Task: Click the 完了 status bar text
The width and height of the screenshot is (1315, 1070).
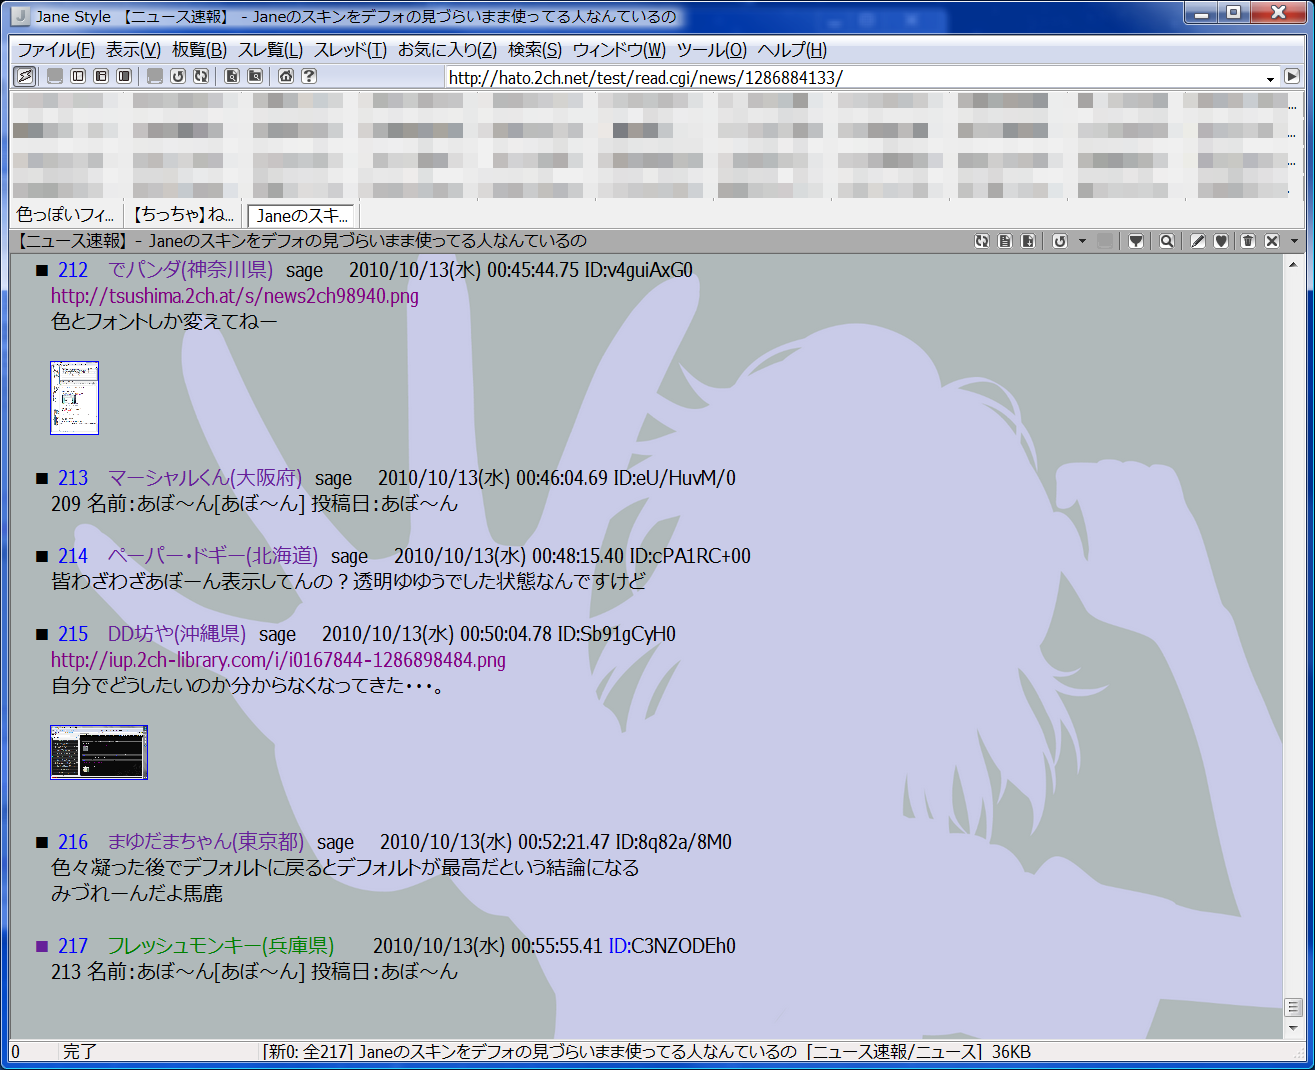Action: click(80, 1051)
